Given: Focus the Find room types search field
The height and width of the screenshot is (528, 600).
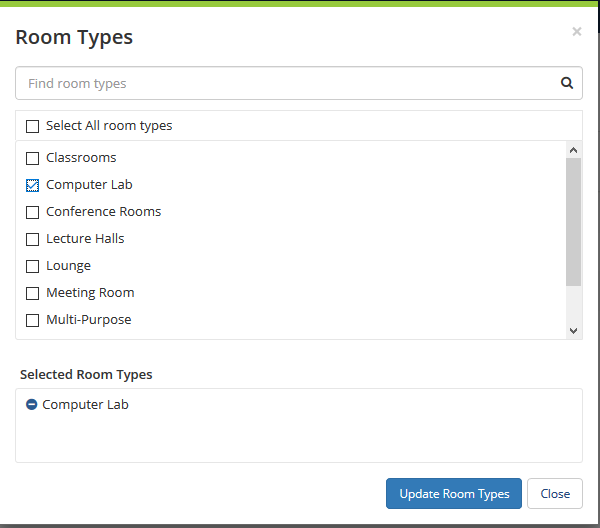Looking at the screenshot, I should click(x=285, y=84).
